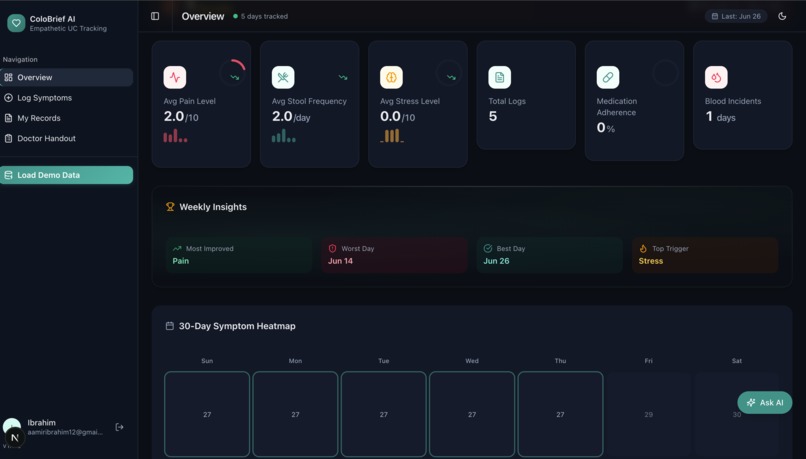
Task: Click the stress level circular progress ring
Action: tap(449, 73)
